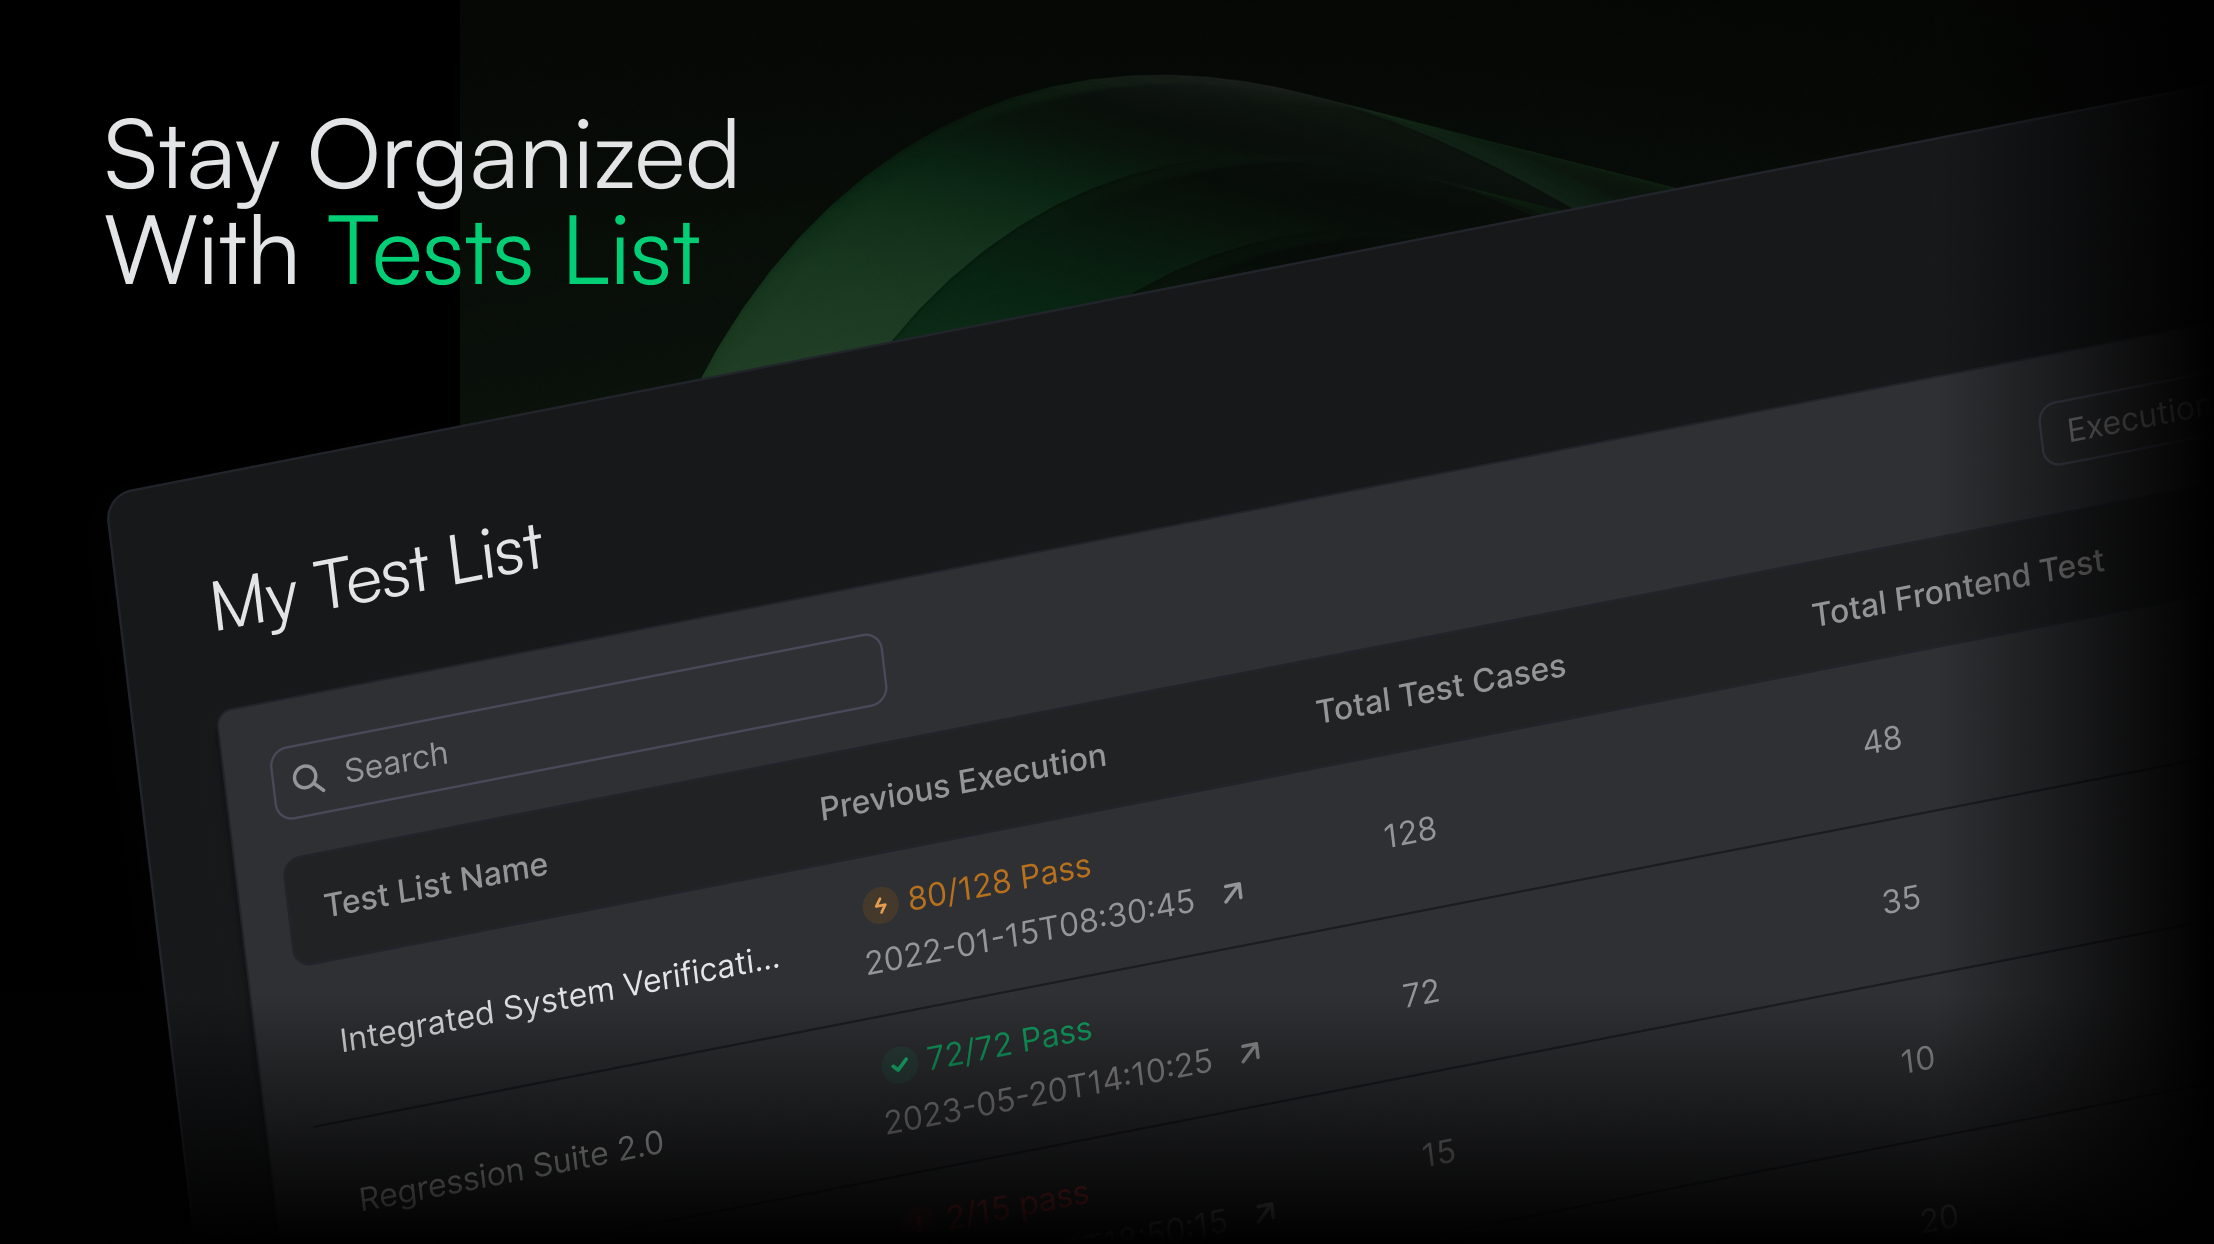Click the 2/15 pass result text
The height and width of the screenshot is (1244, 2214).
(x=1016, y=1206)
